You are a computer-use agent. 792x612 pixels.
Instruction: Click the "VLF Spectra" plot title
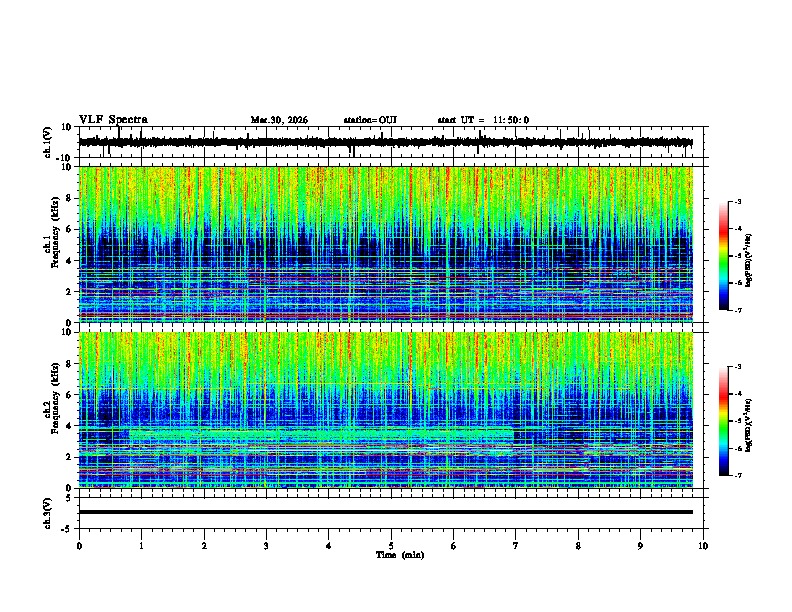[x=113, y=120]
